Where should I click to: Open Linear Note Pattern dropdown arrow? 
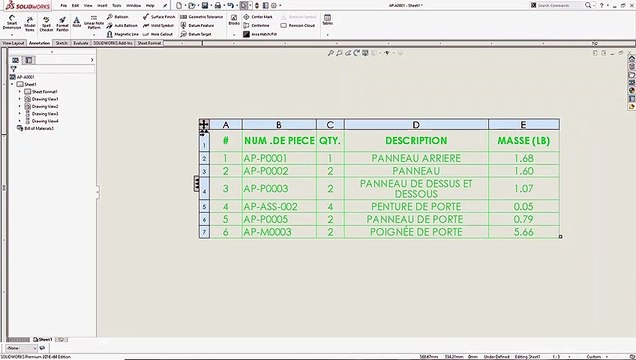click(94, 35)
